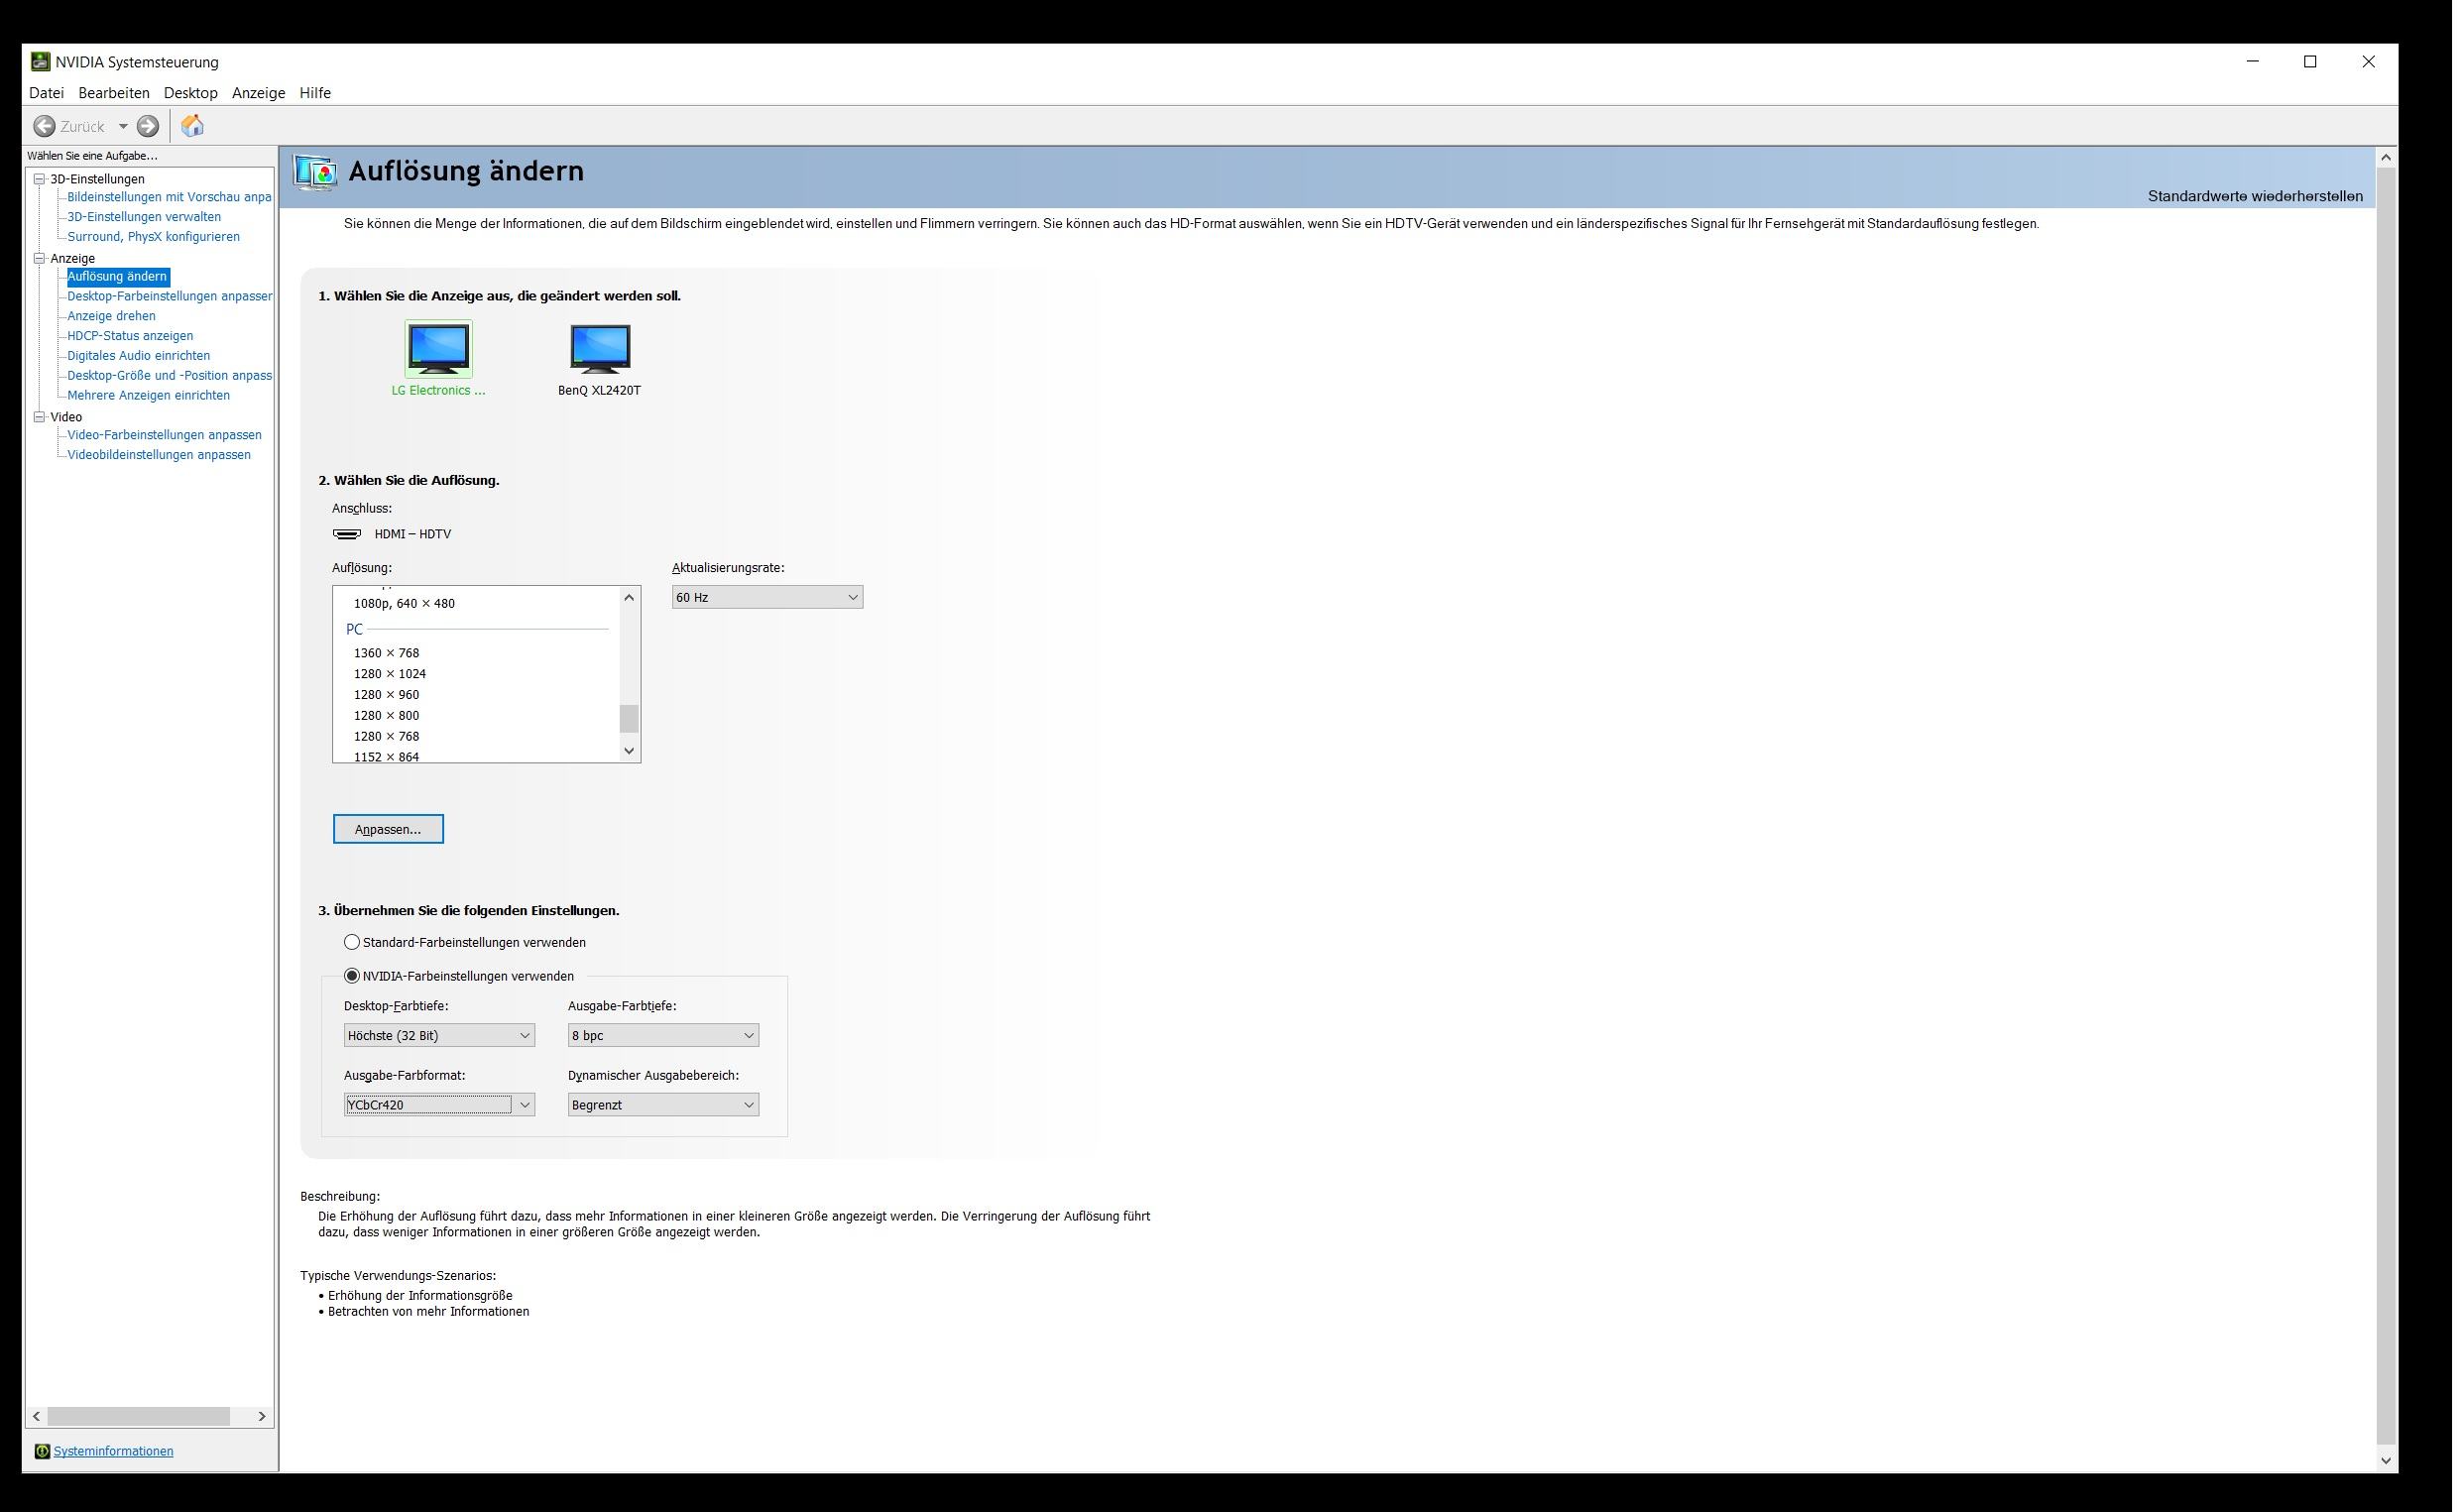2463x1512 pixels.
Task: Open the Systeminformationen link
Action: coord(113,1451)
